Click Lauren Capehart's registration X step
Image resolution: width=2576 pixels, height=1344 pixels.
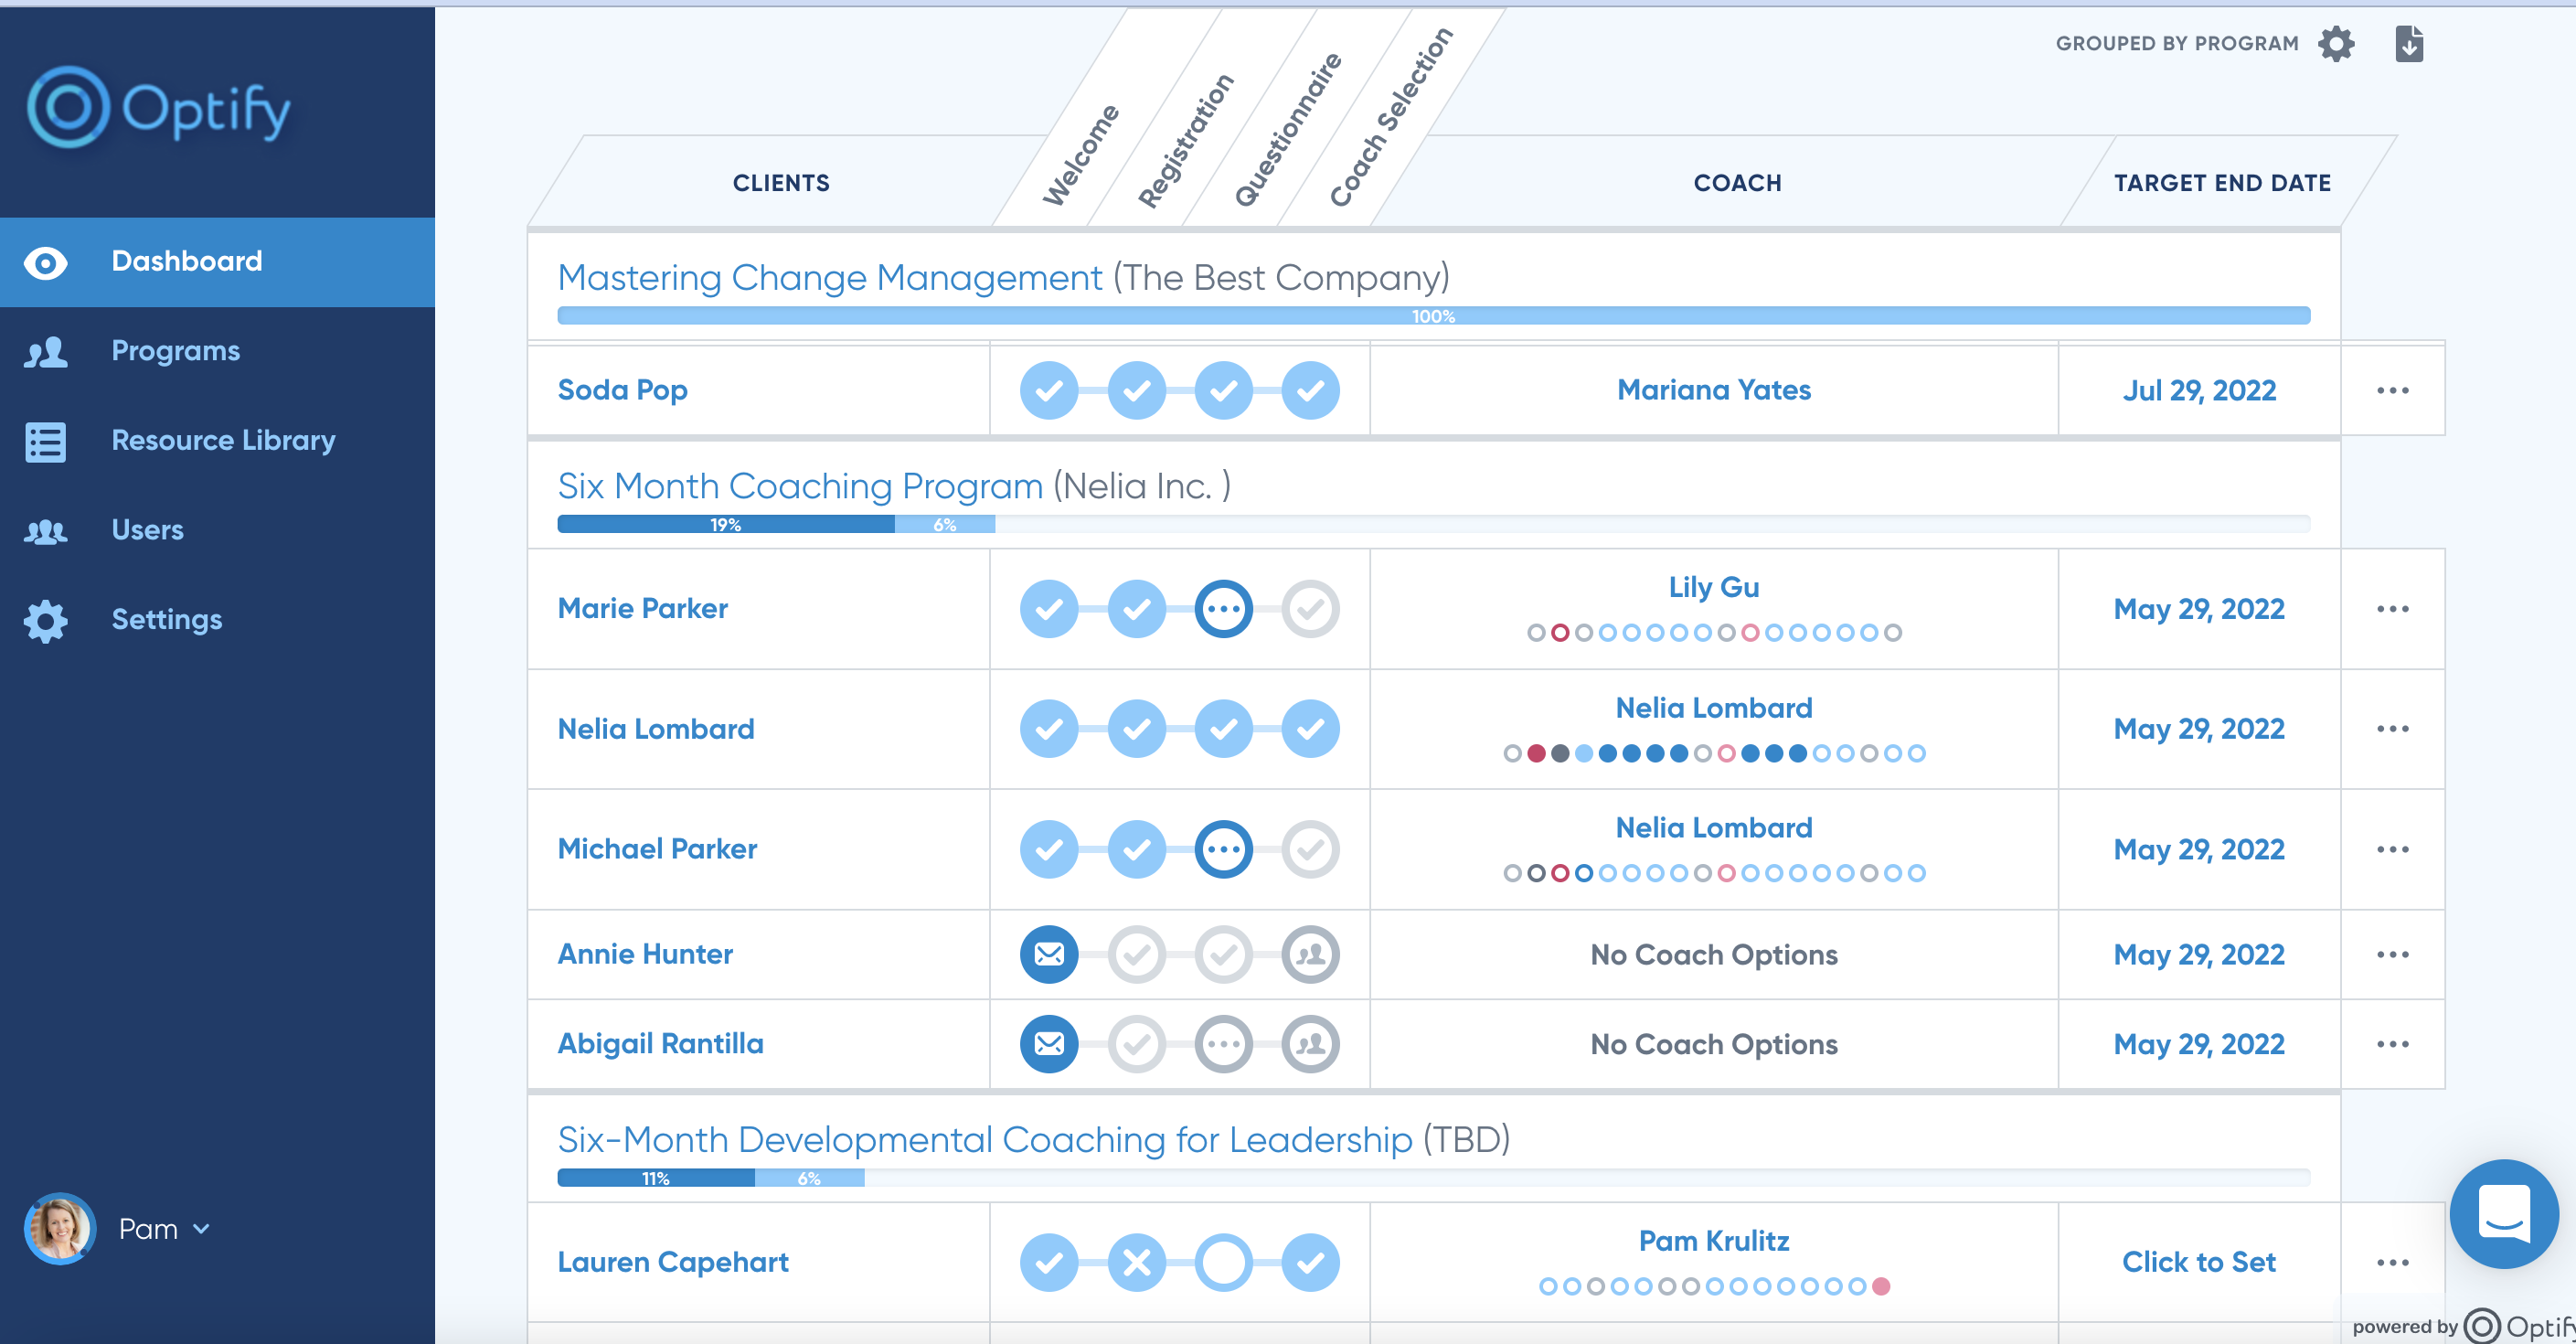pos(1136,1262)
